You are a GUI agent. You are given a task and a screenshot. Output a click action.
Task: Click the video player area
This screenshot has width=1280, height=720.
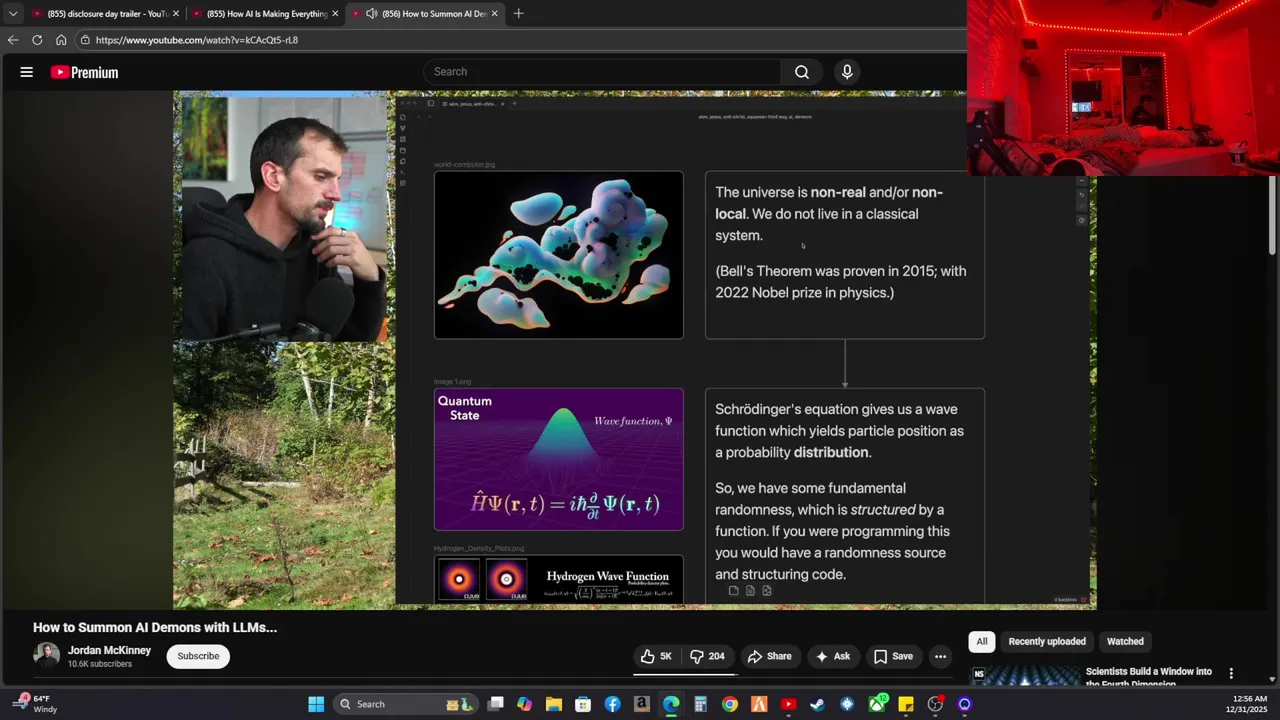(634, 350)
